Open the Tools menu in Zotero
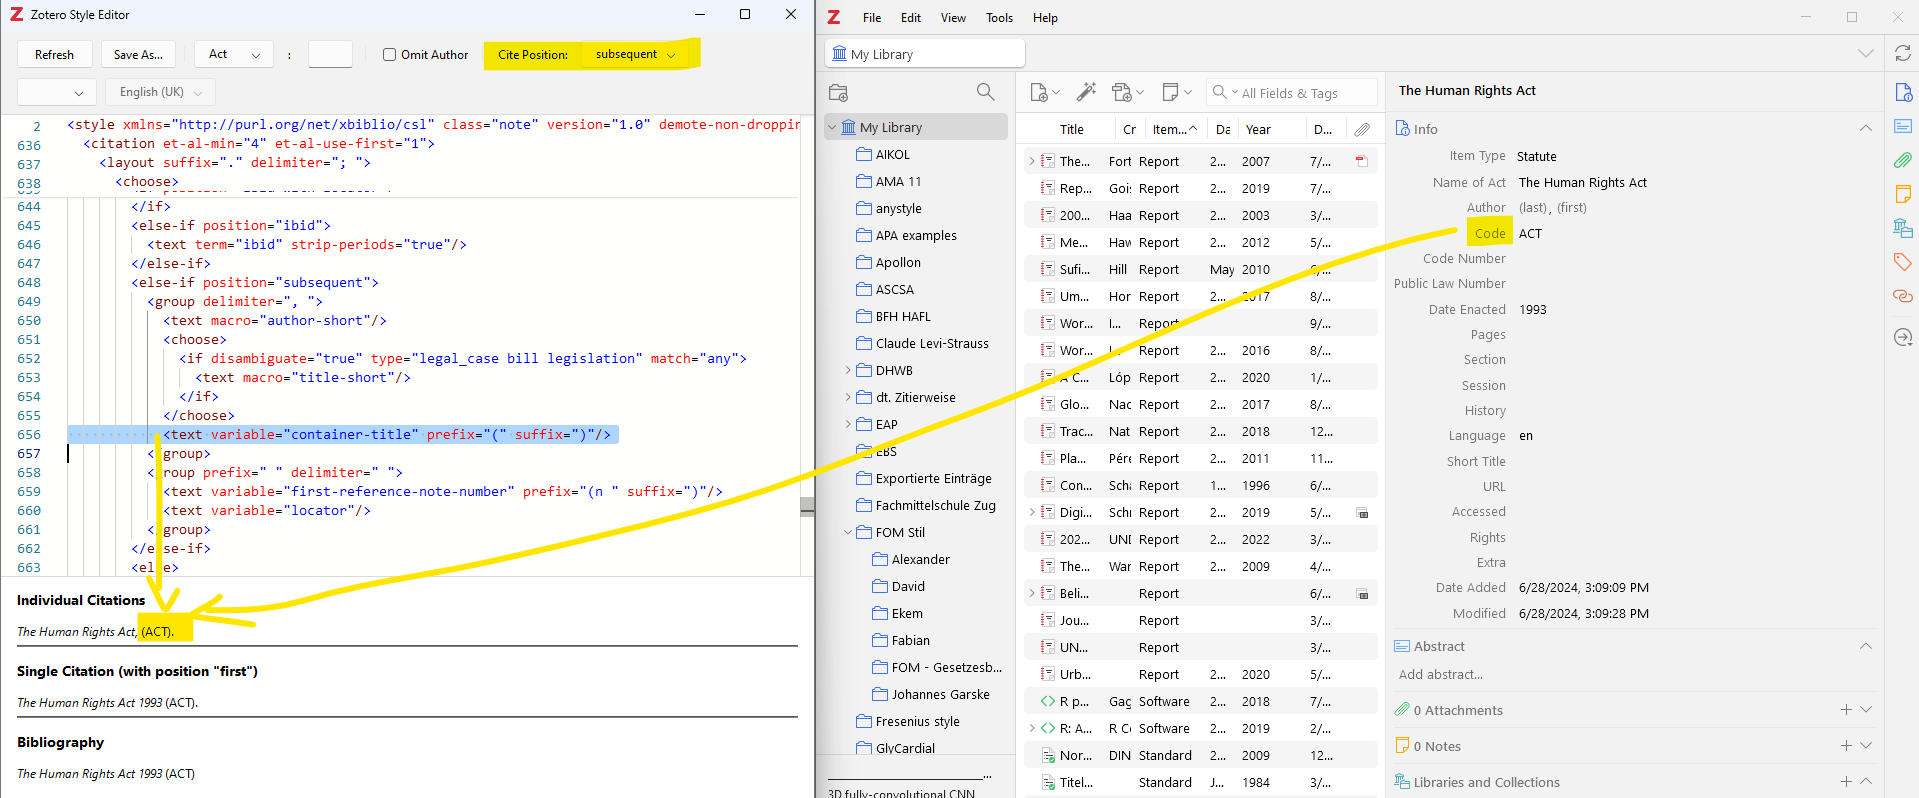The width and height of the screenshot is (1919, 798). click(999, 18)
